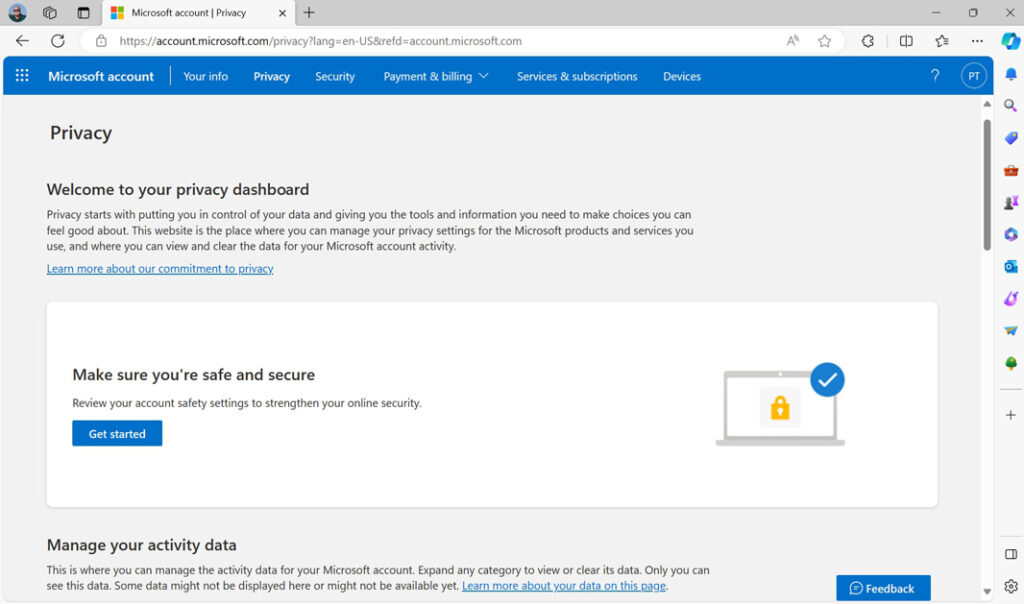Screen dimensions: 1024x604
Task: Open the Tools sidebar panel
Action: (1010, 170)
